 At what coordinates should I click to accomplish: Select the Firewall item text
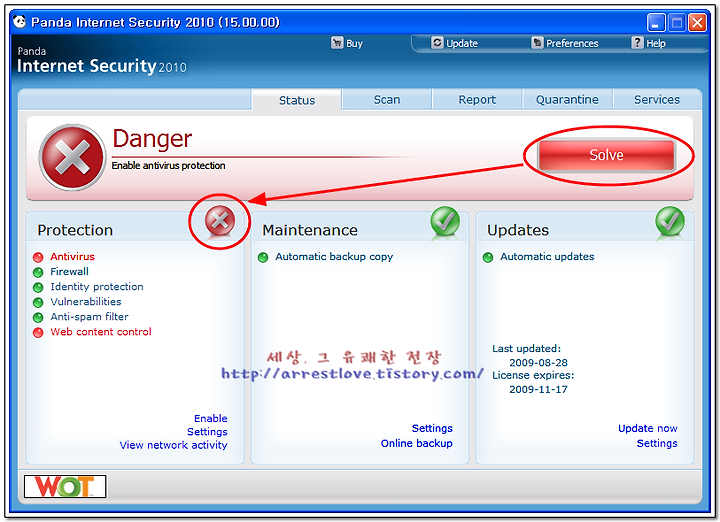(x=69, y=271)
